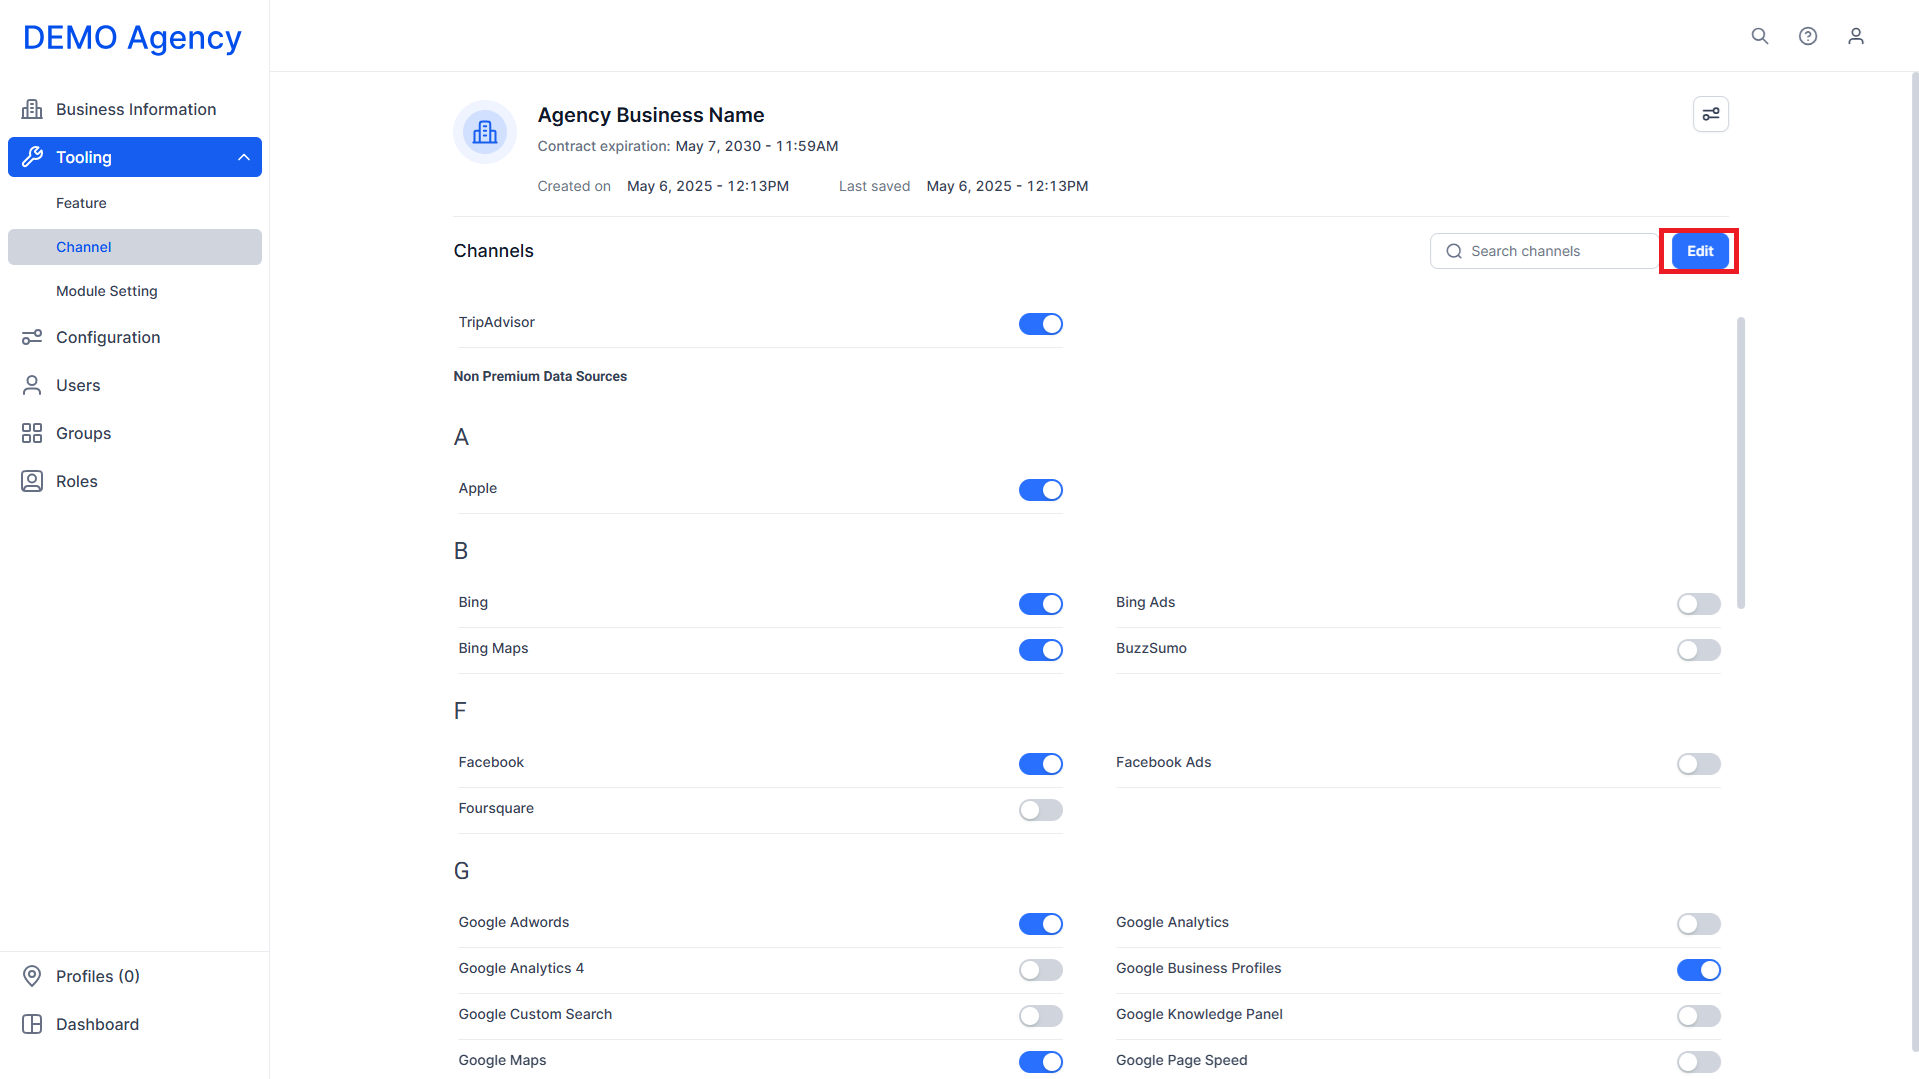The width and height of the screenshot is (1919, 1079).
Task: Open the Users section
Action: pyautogui.click(x=135, y=385)
